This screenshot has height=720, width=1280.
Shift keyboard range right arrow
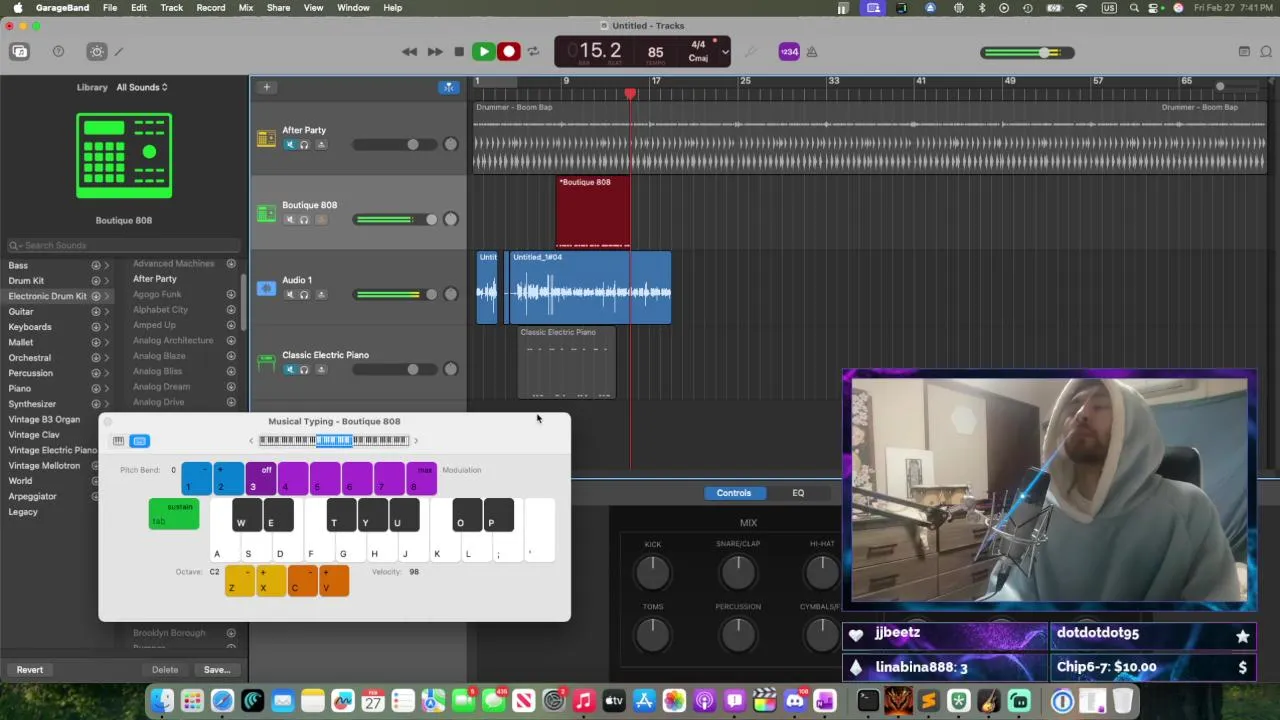(416, 441)
